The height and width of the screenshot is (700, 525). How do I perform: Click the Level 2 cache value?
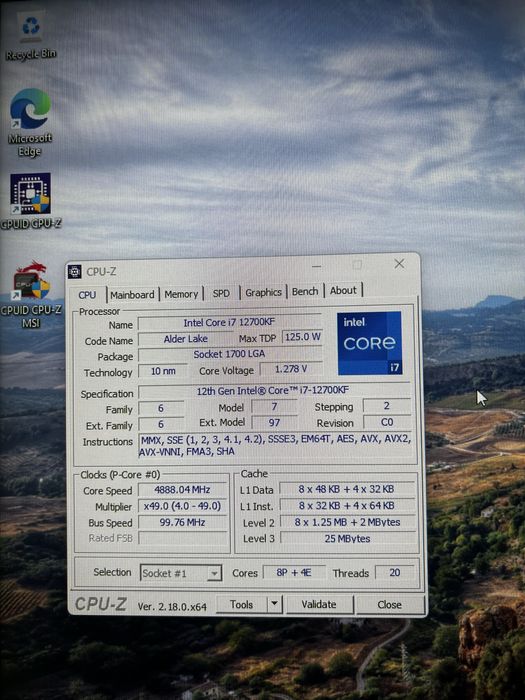coord(347,522)
